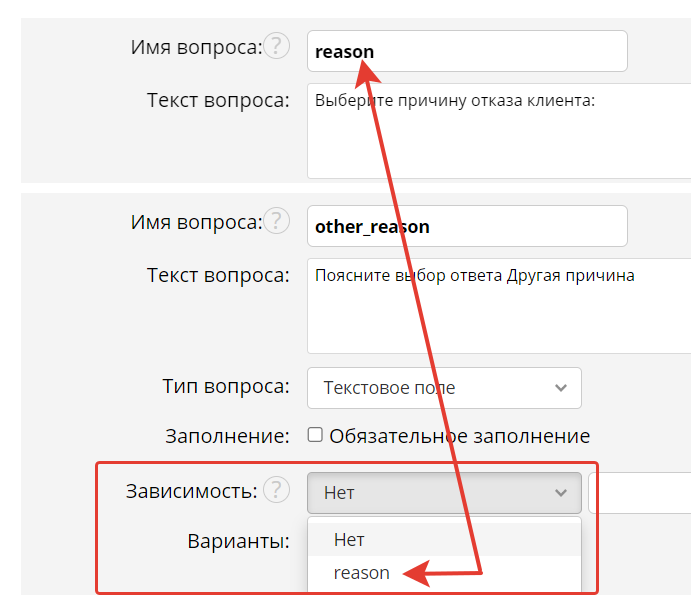Click the Тип вопроса label
Viewport: 691px width, 595px height.
click(x=225, y=387)
